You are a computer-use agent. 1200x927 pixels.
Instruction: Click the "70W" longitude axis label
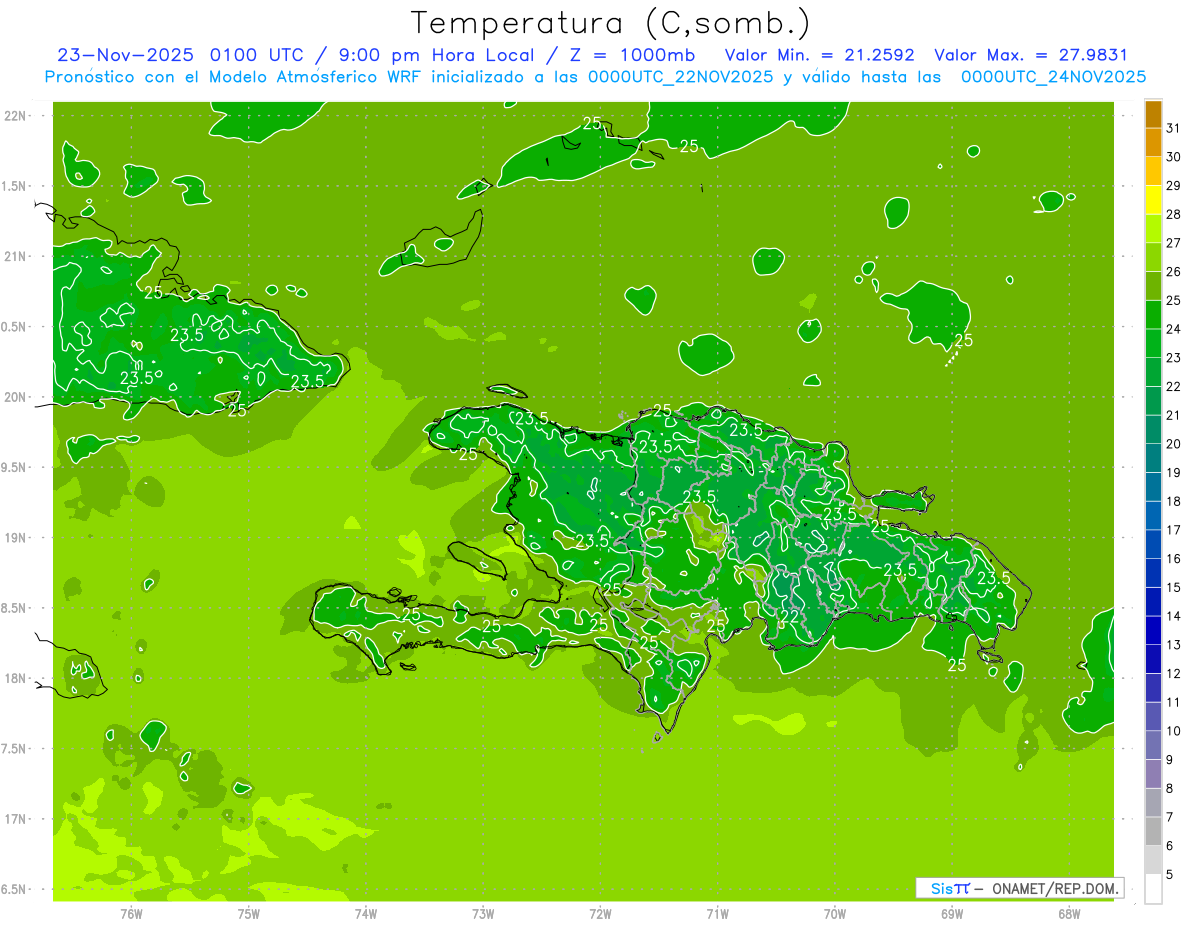pos(835,913)
